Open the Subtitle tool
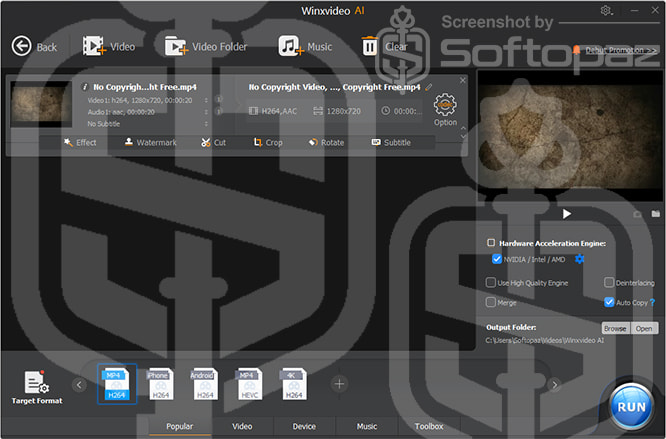Image resolution: width=666 pixels, height=439 pixels. point(391,143)
